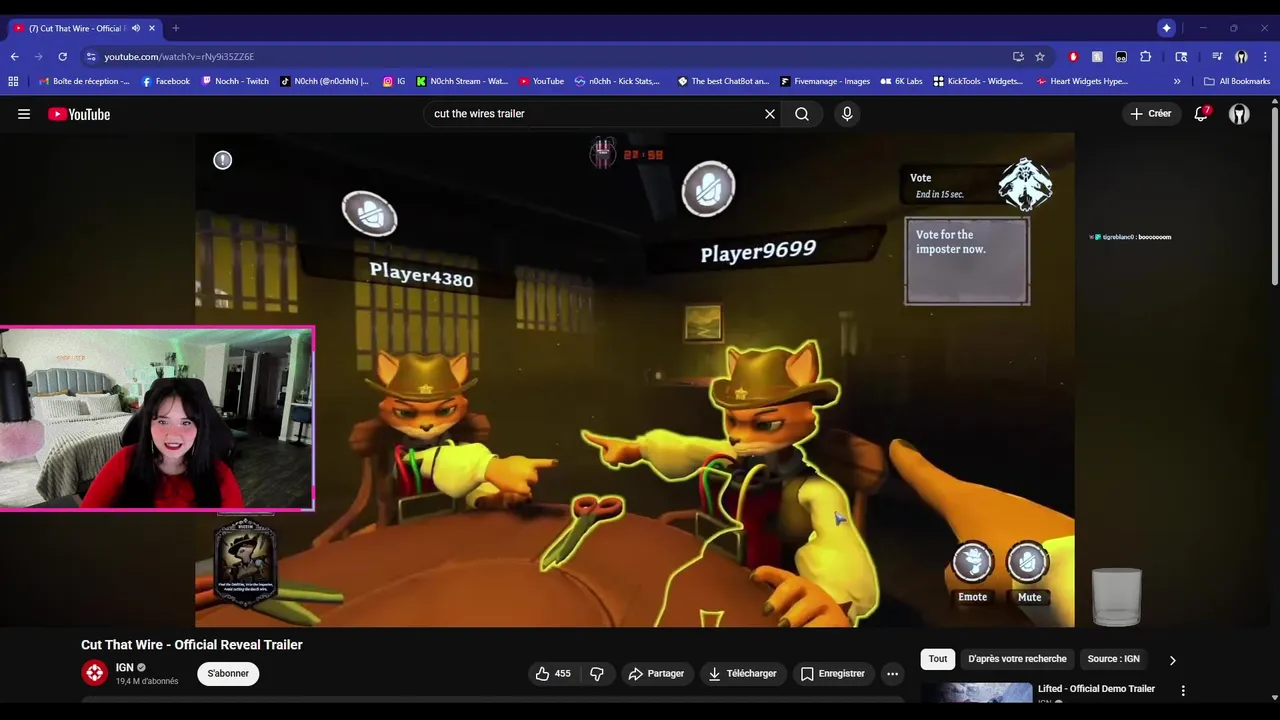Screen dimensions: 1280x720
Task: Run search with the magnifier button
Action: tap(802, 114)
